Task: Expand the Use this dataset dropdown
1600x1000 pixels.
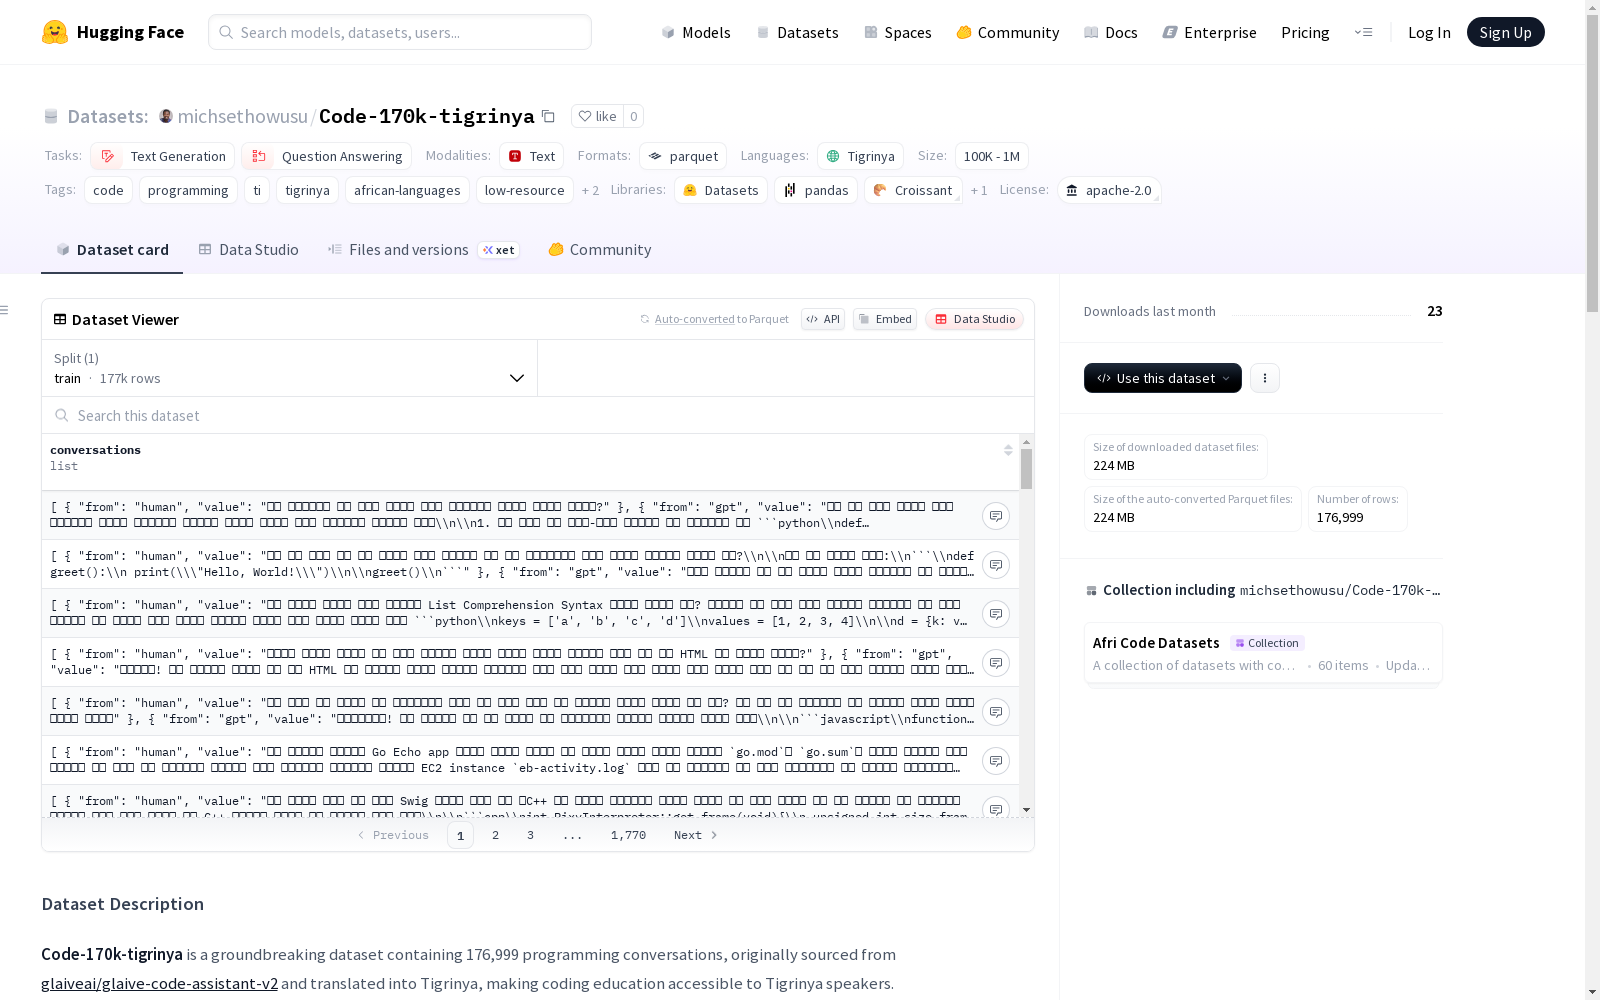Action: click(x=1163, y=378)
